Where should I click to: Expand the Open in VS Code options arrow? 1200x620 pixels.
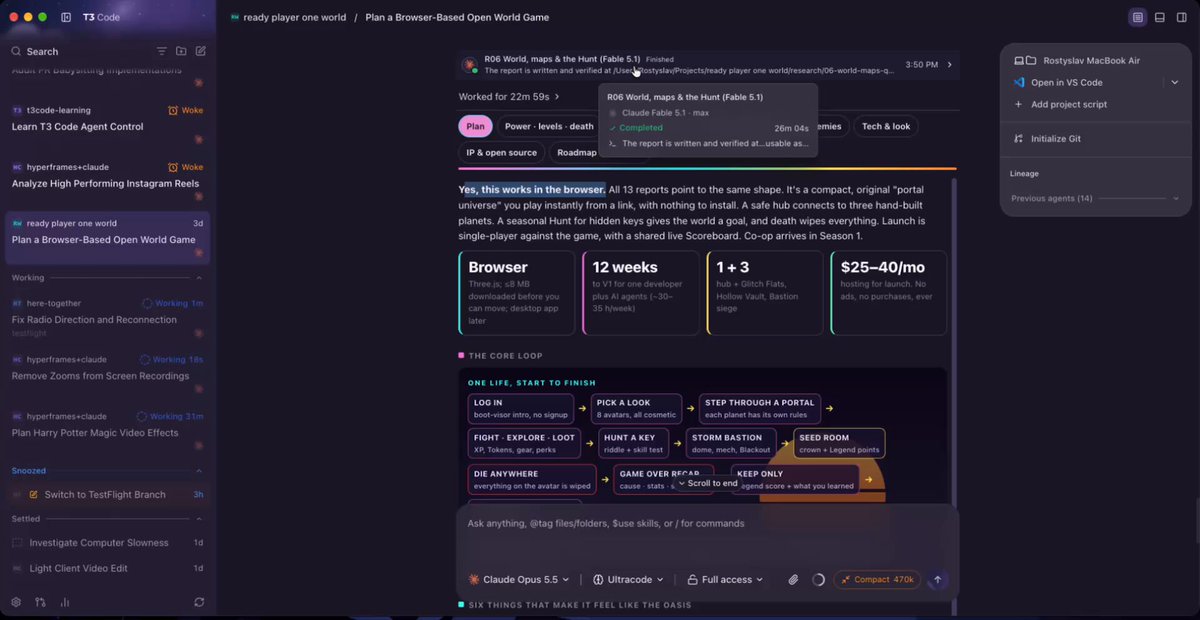tap(1174, 82)
